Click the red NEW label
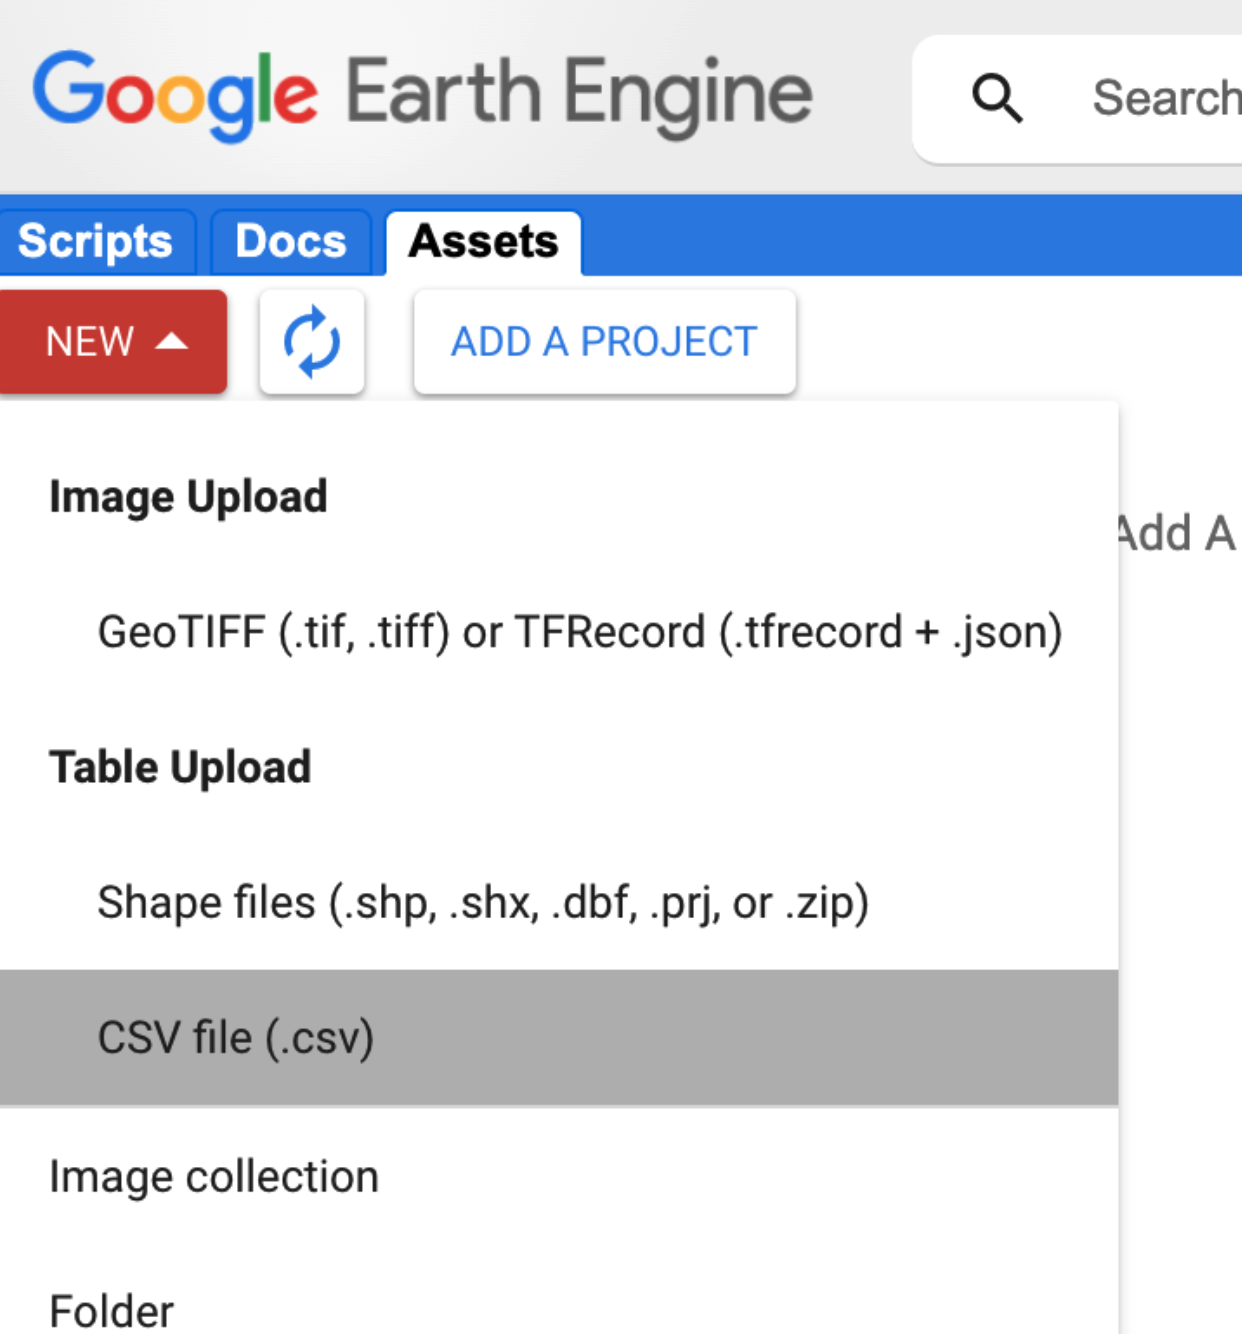The height and width of the screenshot is (1334, 1242). [90, 342]
